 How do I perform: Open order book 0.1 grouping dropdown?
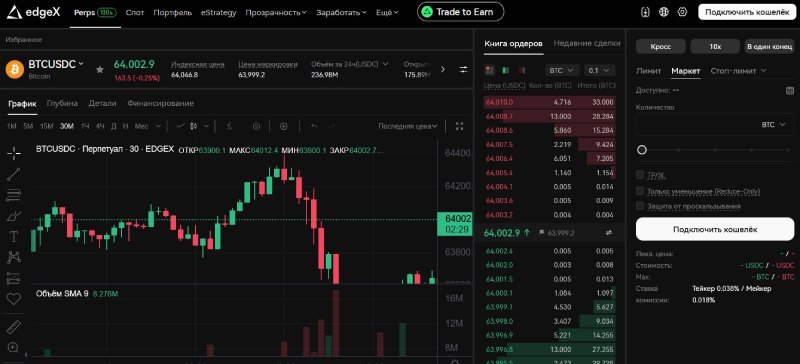pos(599,70)
